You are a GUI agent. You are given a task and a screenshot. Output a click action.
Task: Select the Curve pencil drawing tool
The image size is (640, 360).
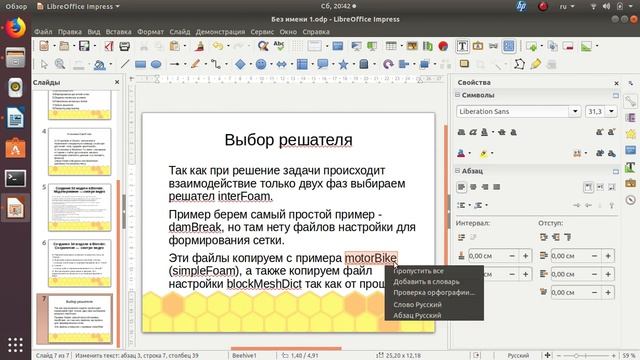[x=196, y=64]
